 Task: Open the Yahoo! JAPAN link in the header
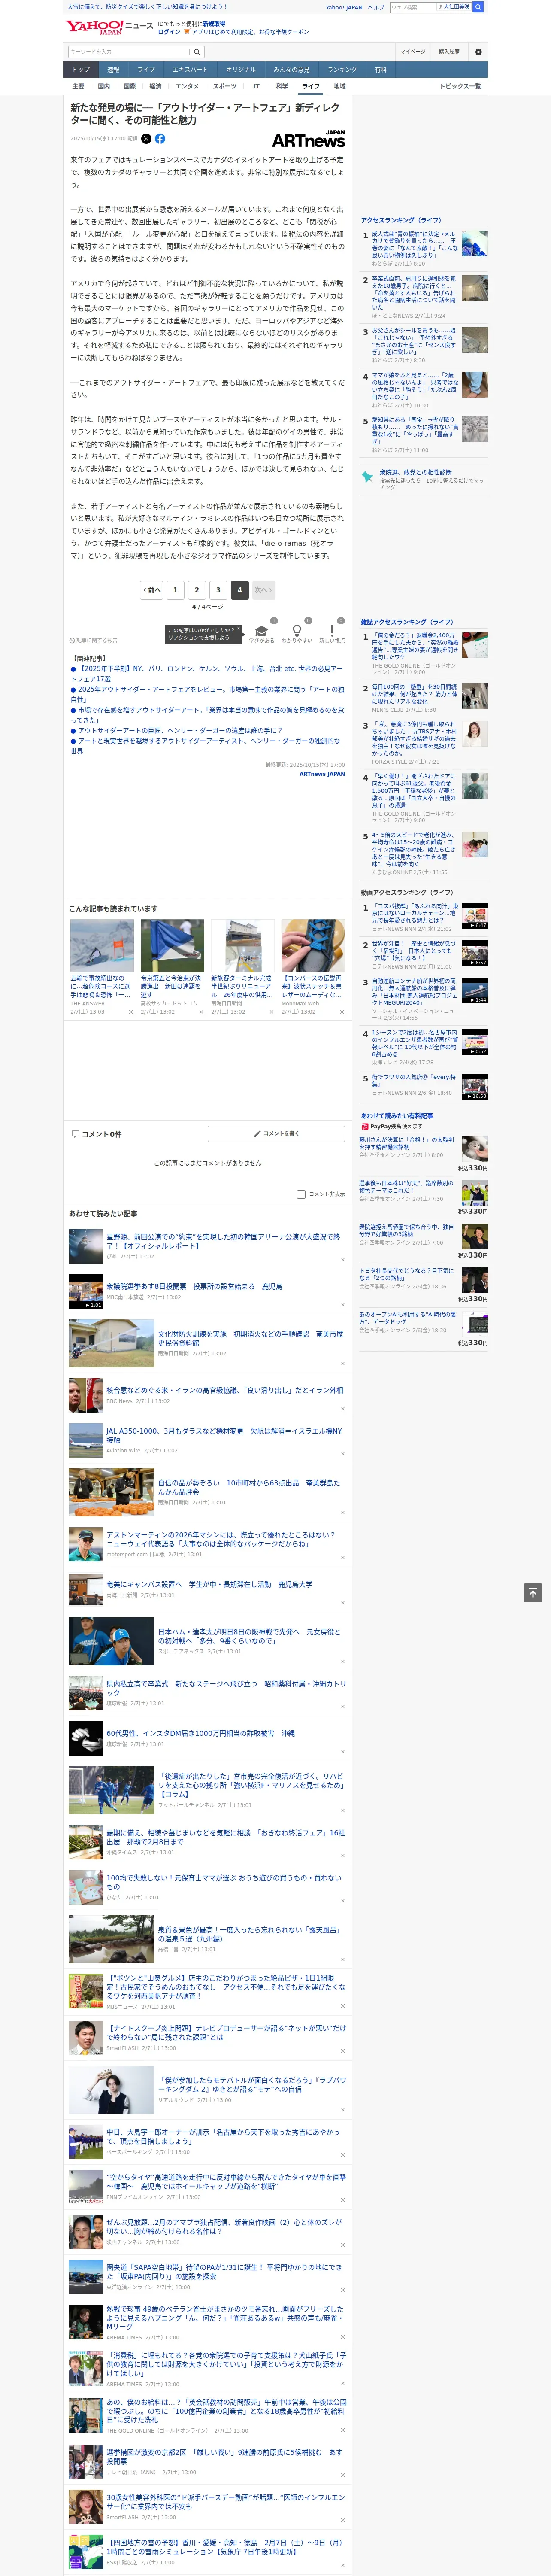point(344,7)
